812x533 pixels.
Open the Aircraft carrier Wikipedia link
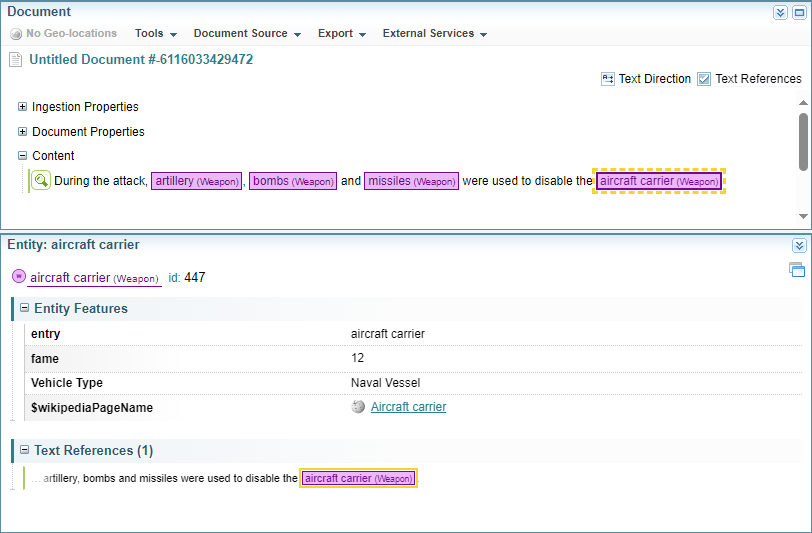[x=408, y=407]
